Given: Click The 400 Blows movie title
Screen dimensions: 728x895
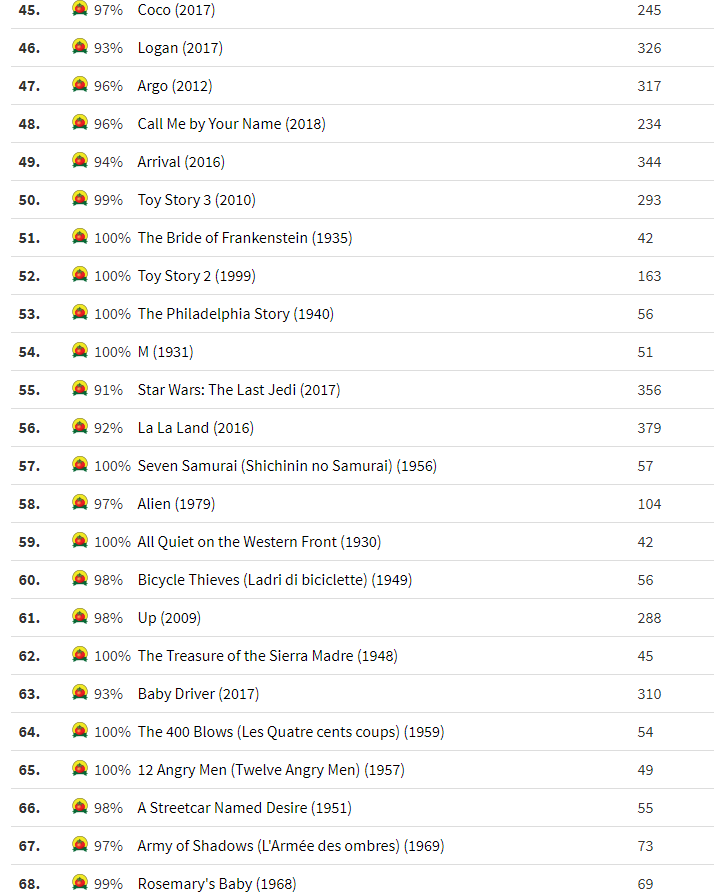Looking at the screenshot, I should 290,732.
